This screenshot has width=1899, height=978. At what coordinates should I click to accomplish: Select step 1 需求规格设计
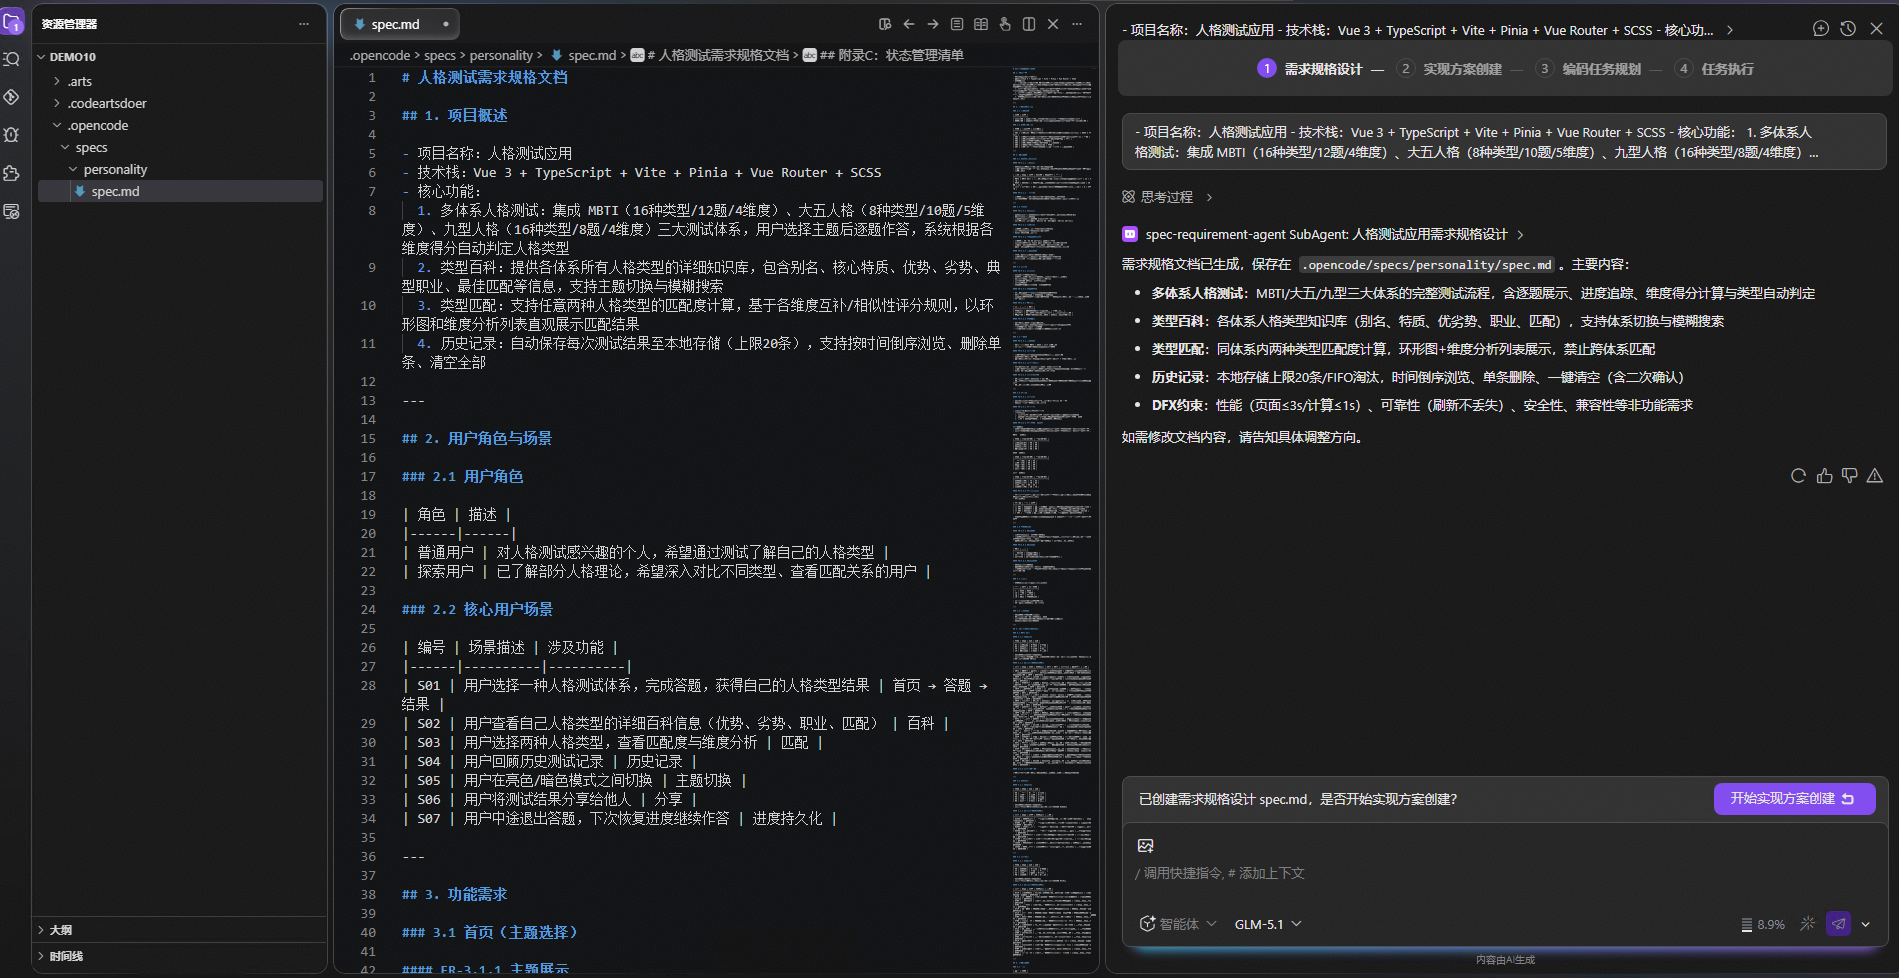click(1309, 69)
